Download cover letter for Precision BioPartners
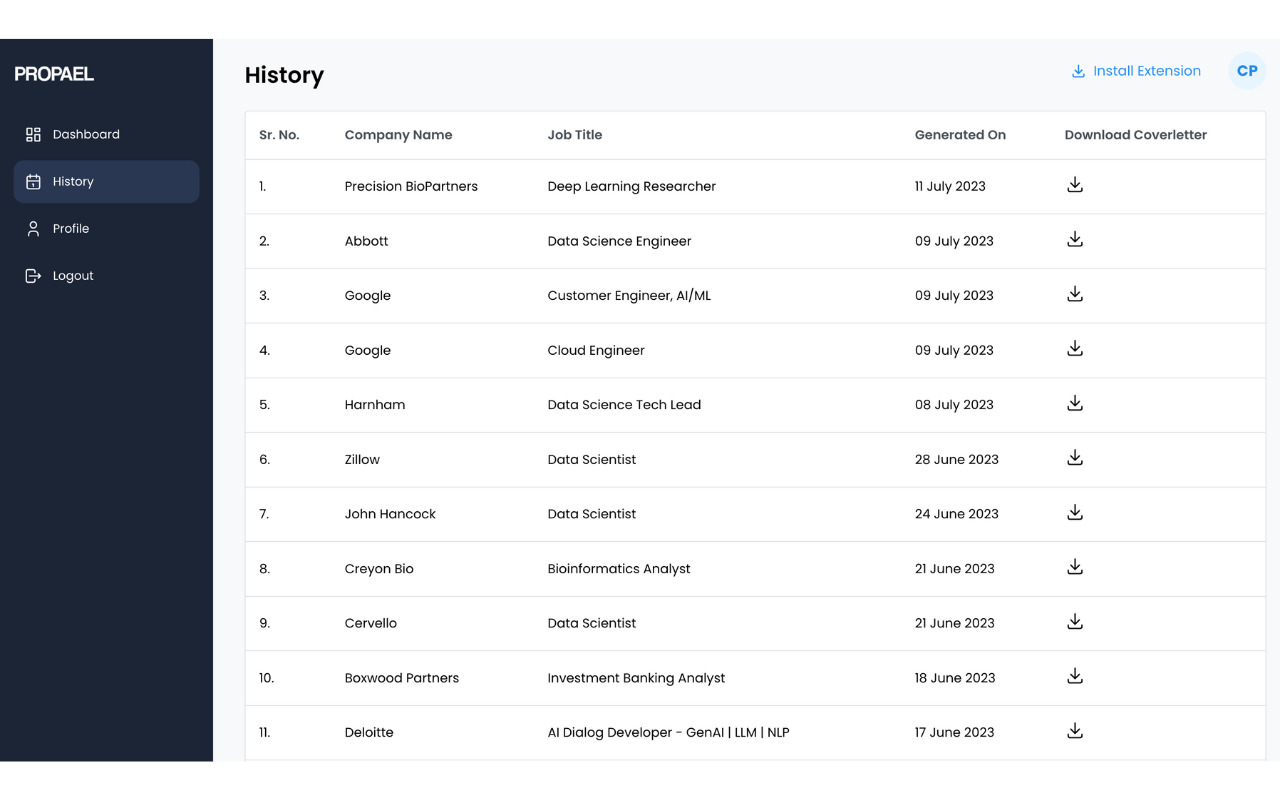 pyautogui.click(x=1075, y=185)
